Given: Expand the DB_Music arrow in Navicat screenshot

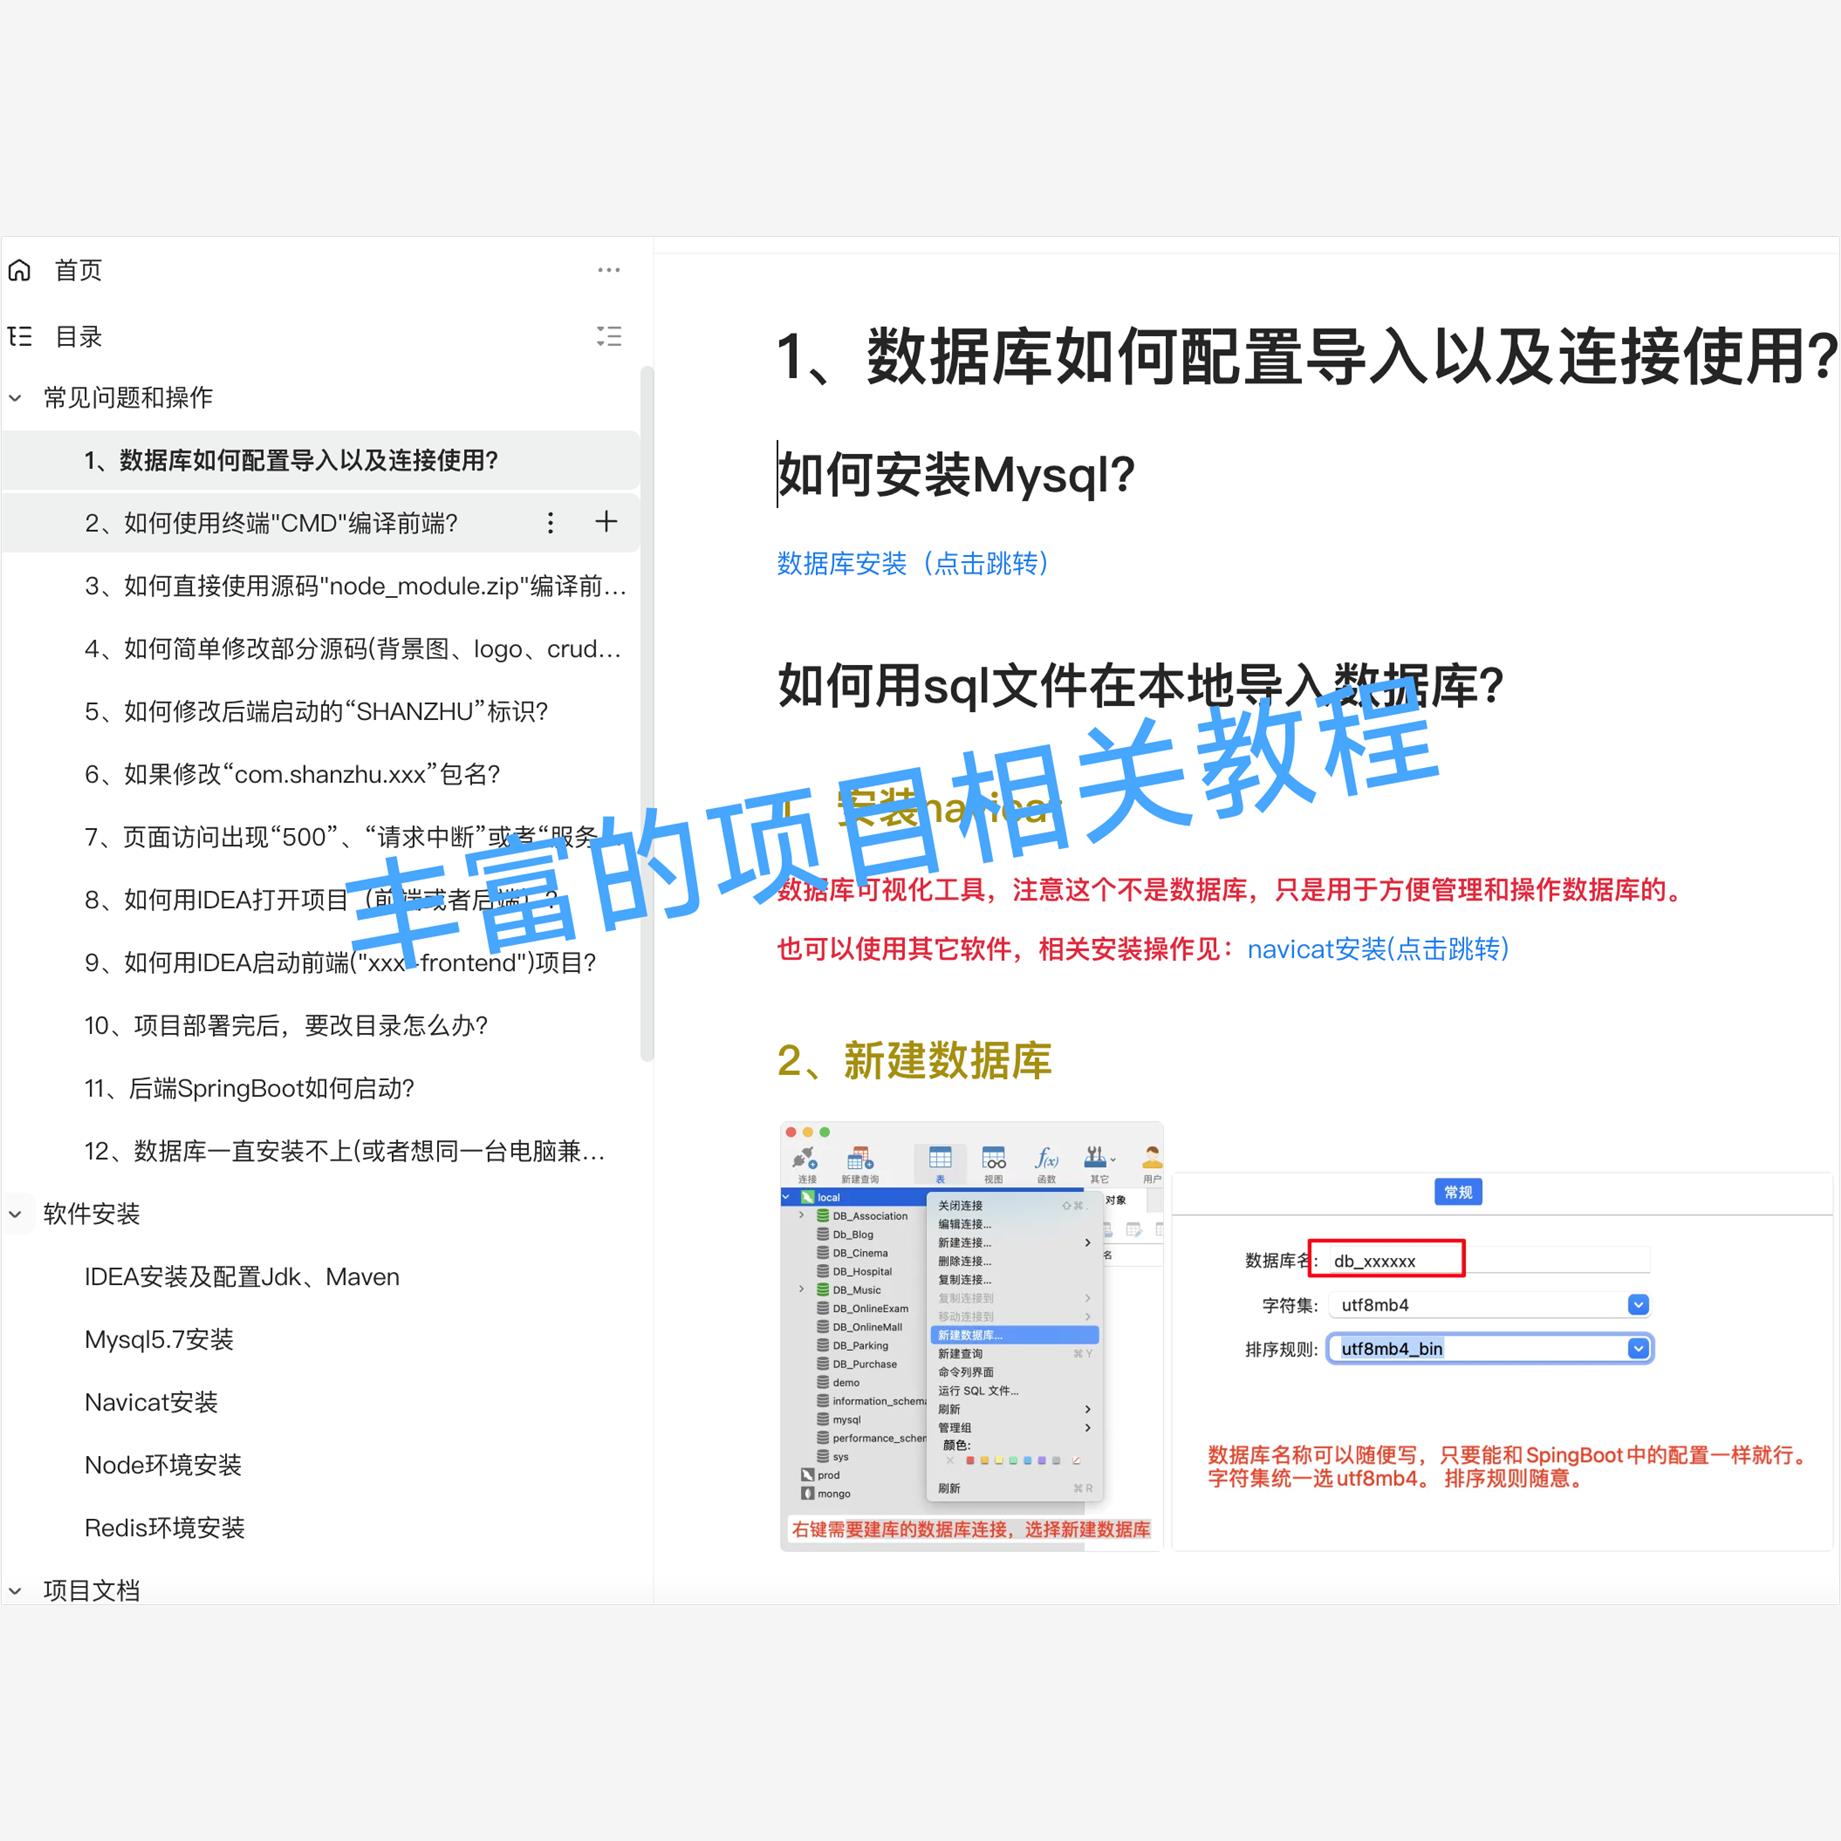Looking at the screenshot, I should (x=802, y=1290).
